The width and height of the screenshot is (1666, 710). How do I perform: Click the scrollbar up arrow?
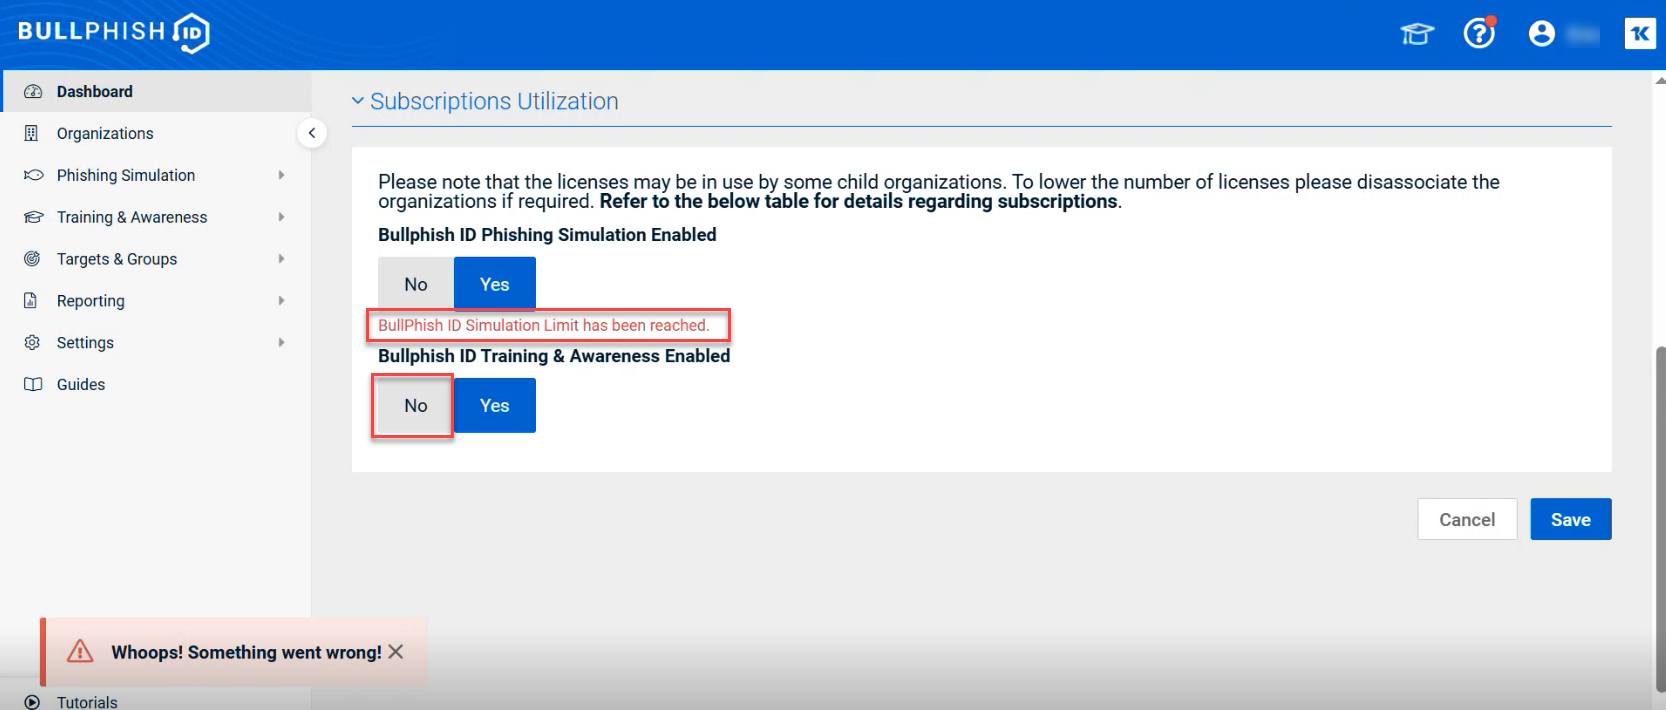pyautogui.click(x=1661, y=79)
